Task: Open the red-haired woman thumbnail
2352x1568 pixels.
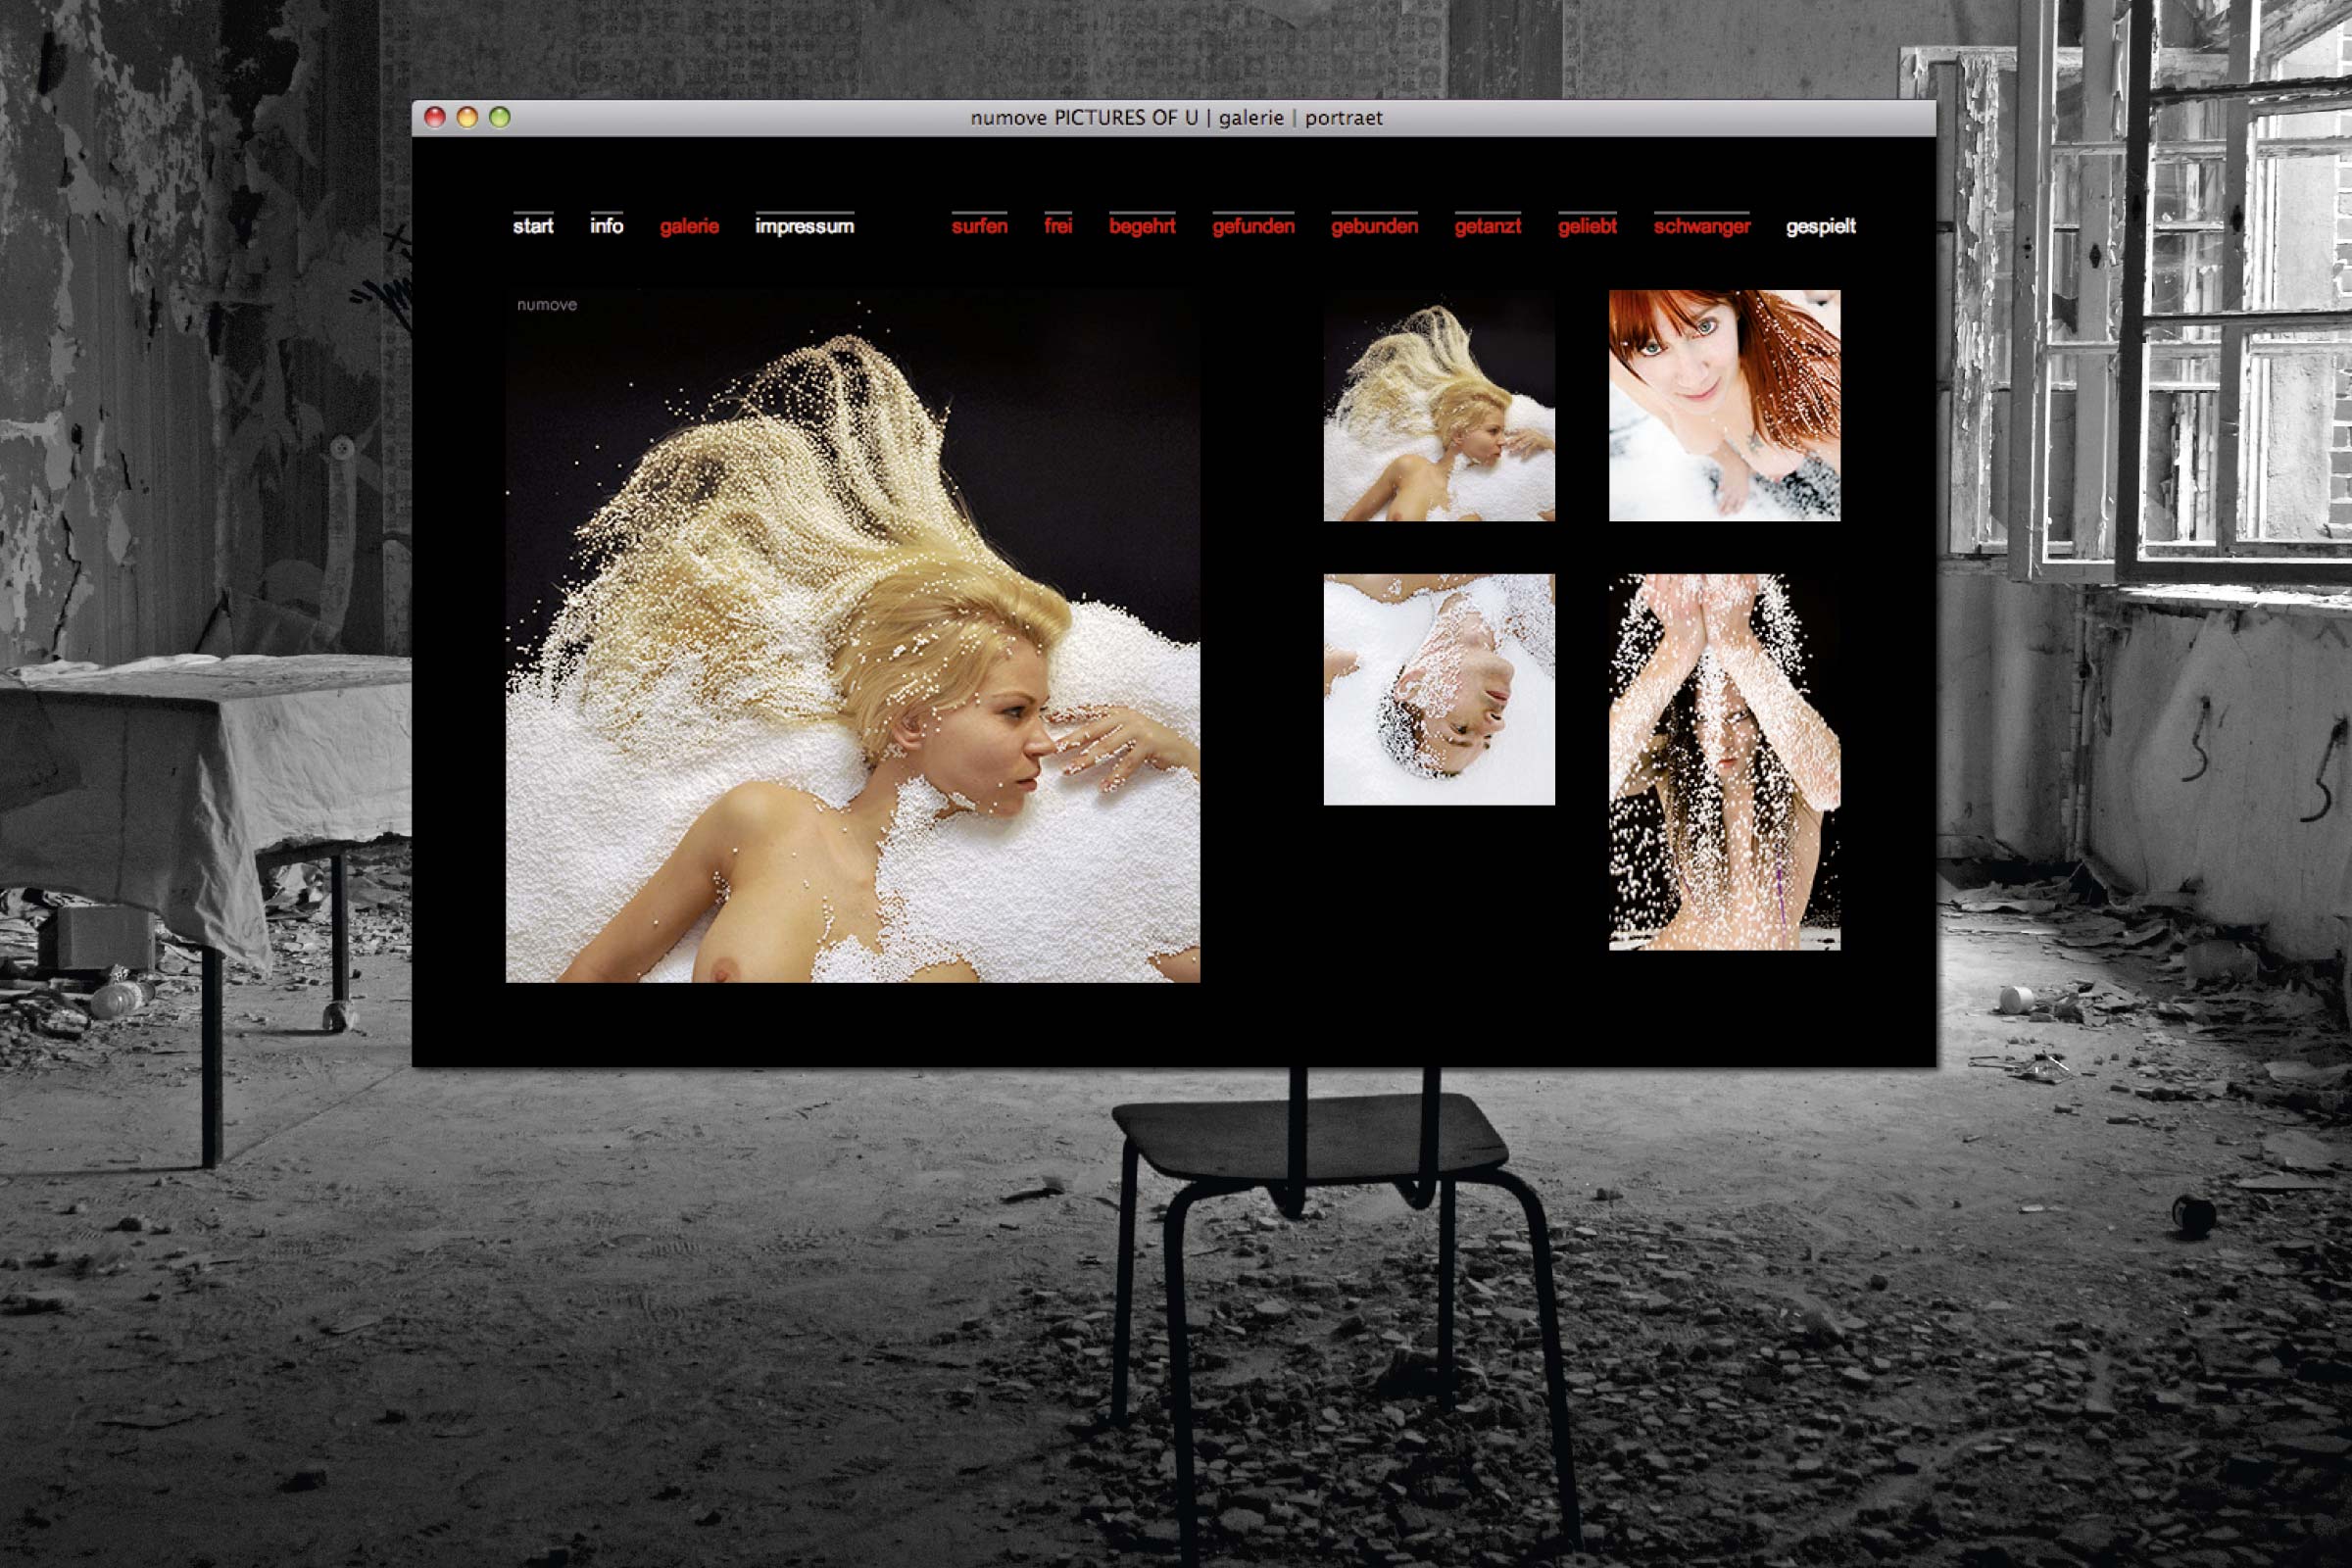Action: [x=1724, y=405]
